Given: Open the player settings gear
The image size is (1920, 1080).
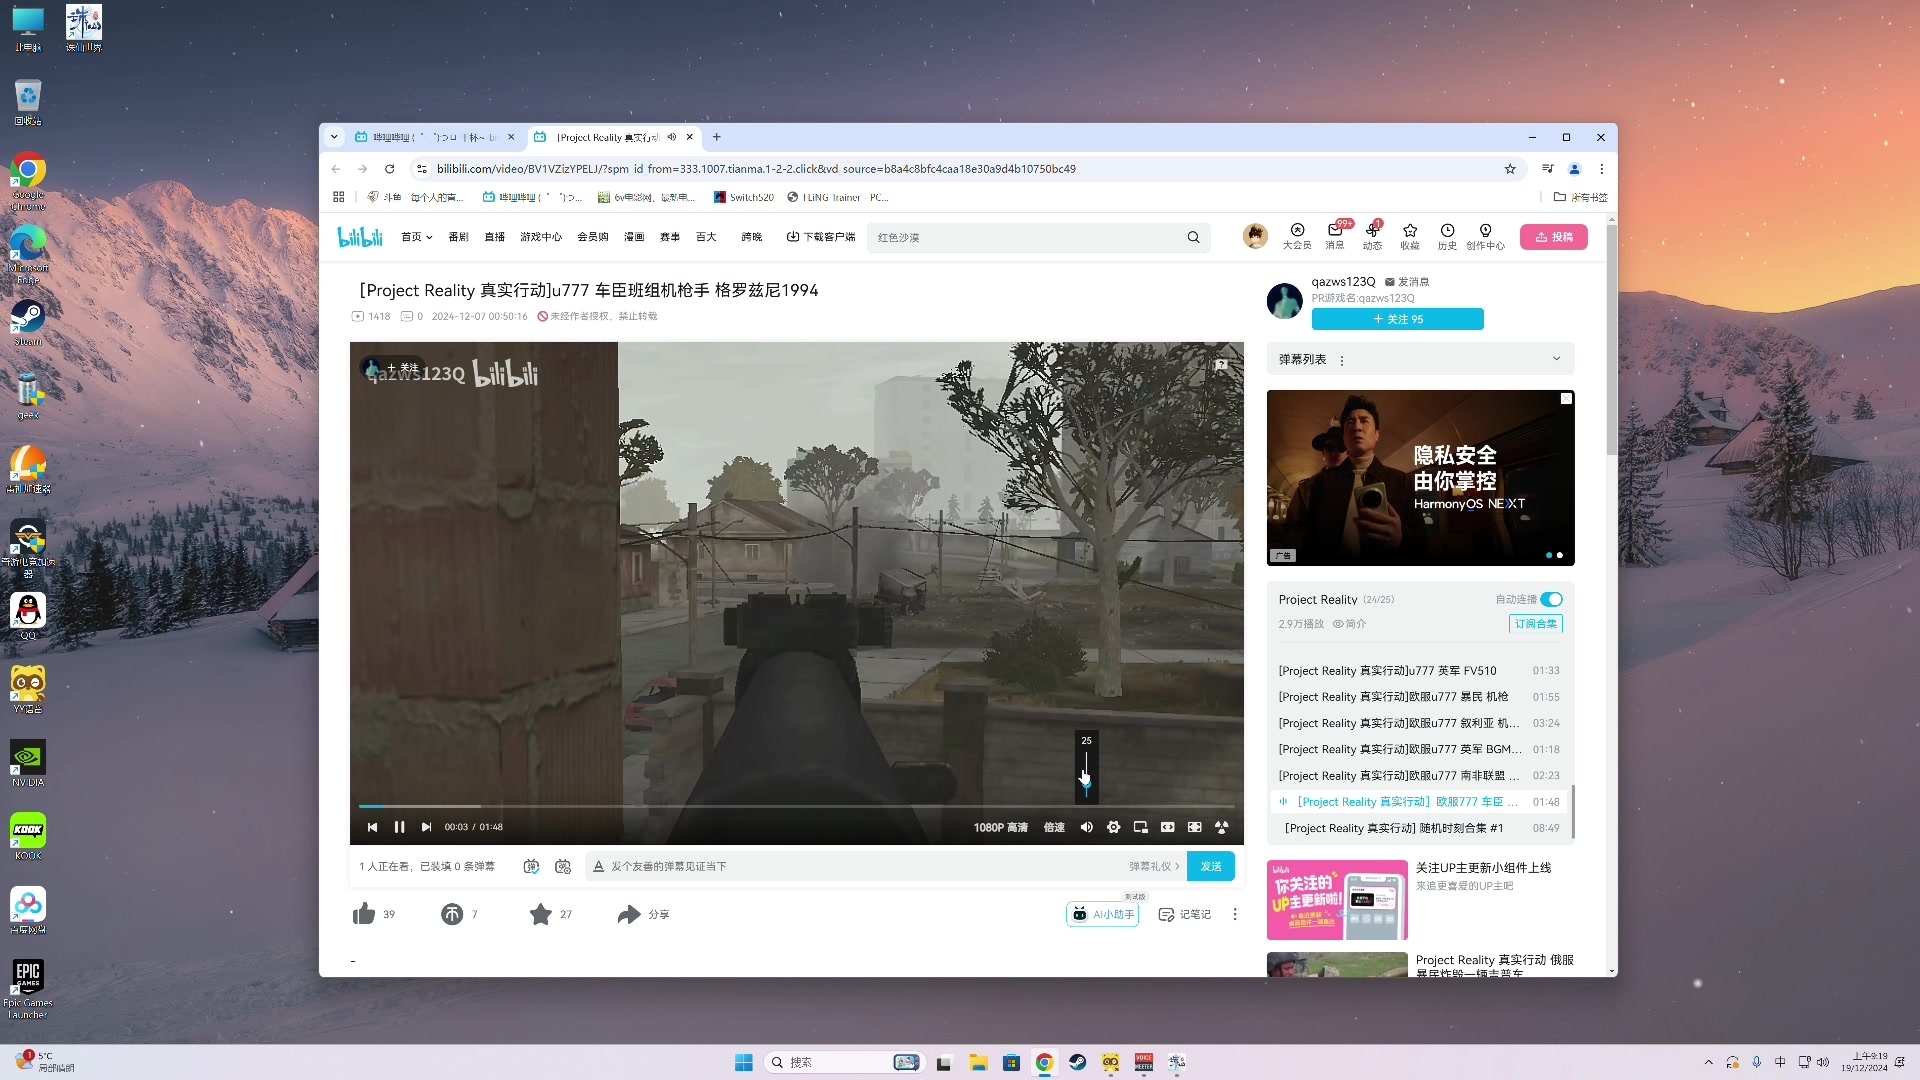Looking at the screenshot, I should tap(1113, 827).
